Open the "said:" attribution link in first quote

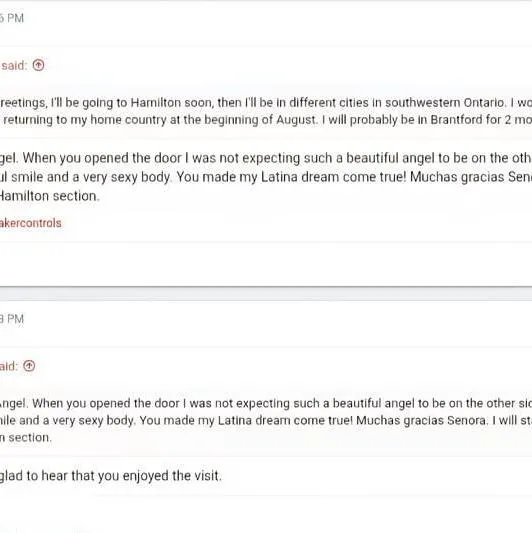(x=14, y=65)
